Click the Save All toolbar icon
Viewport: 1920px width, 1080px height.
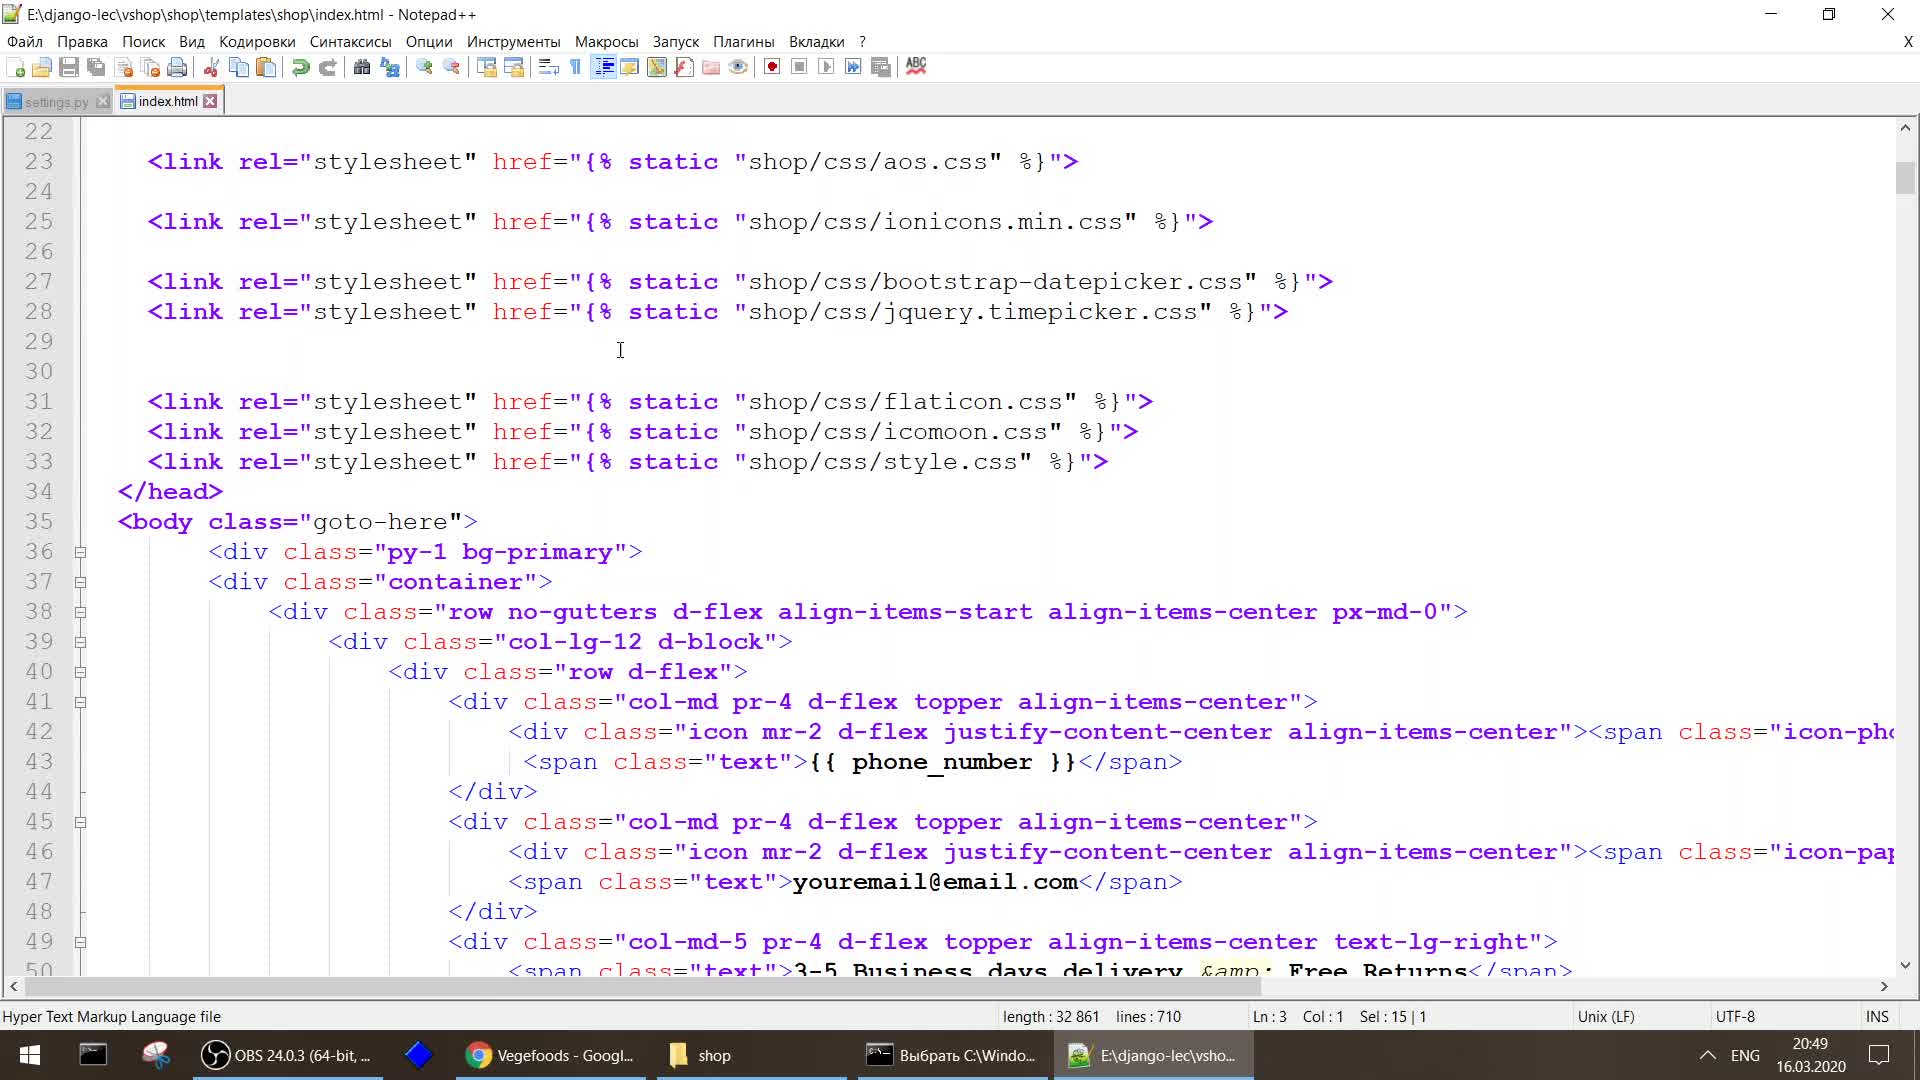(96, 67)
